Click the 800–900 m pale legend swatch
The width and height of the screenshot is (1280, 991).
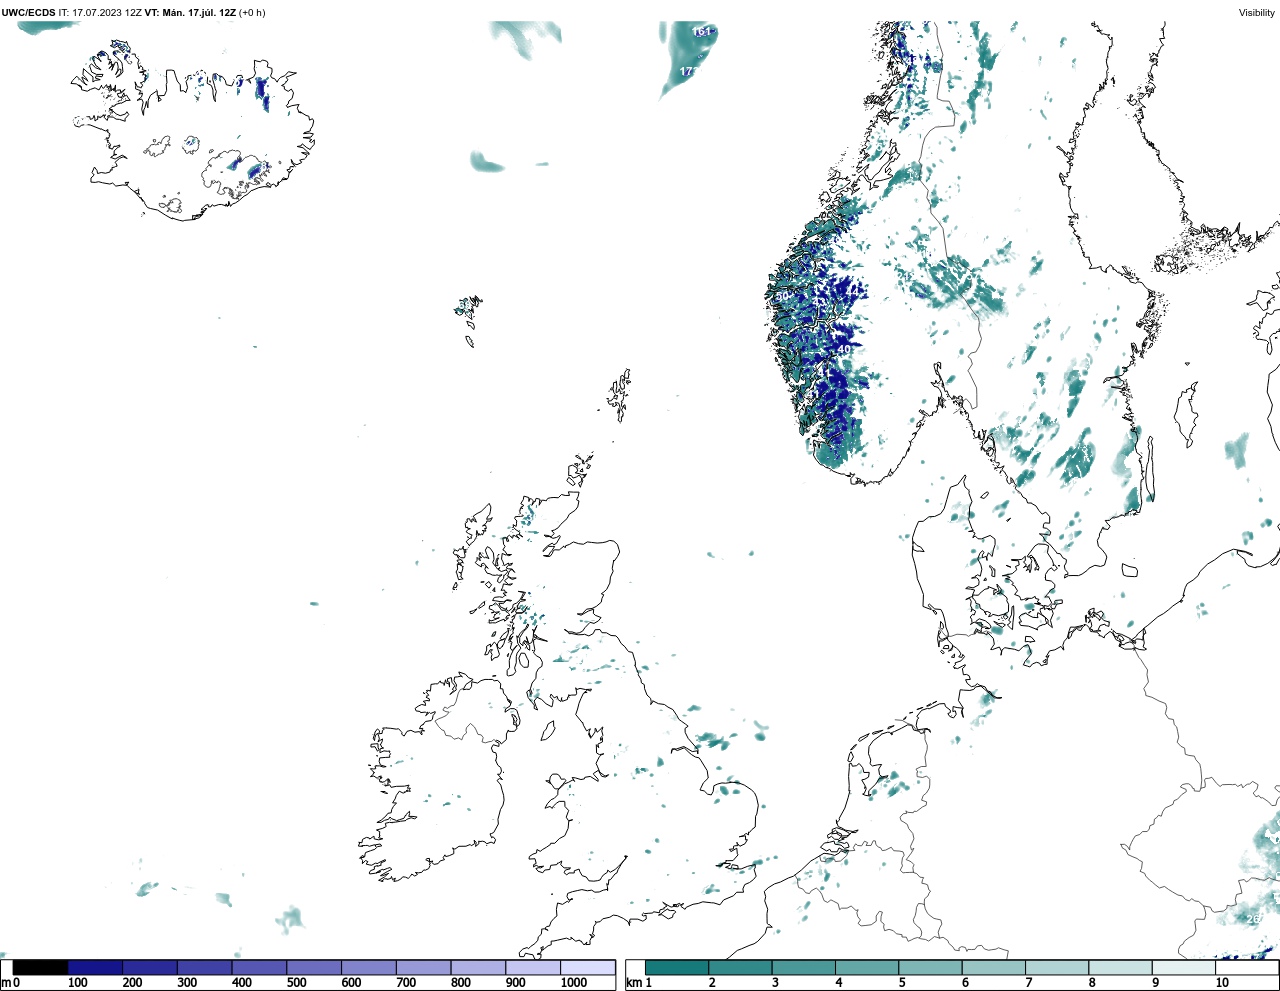[x=479, y=967]
